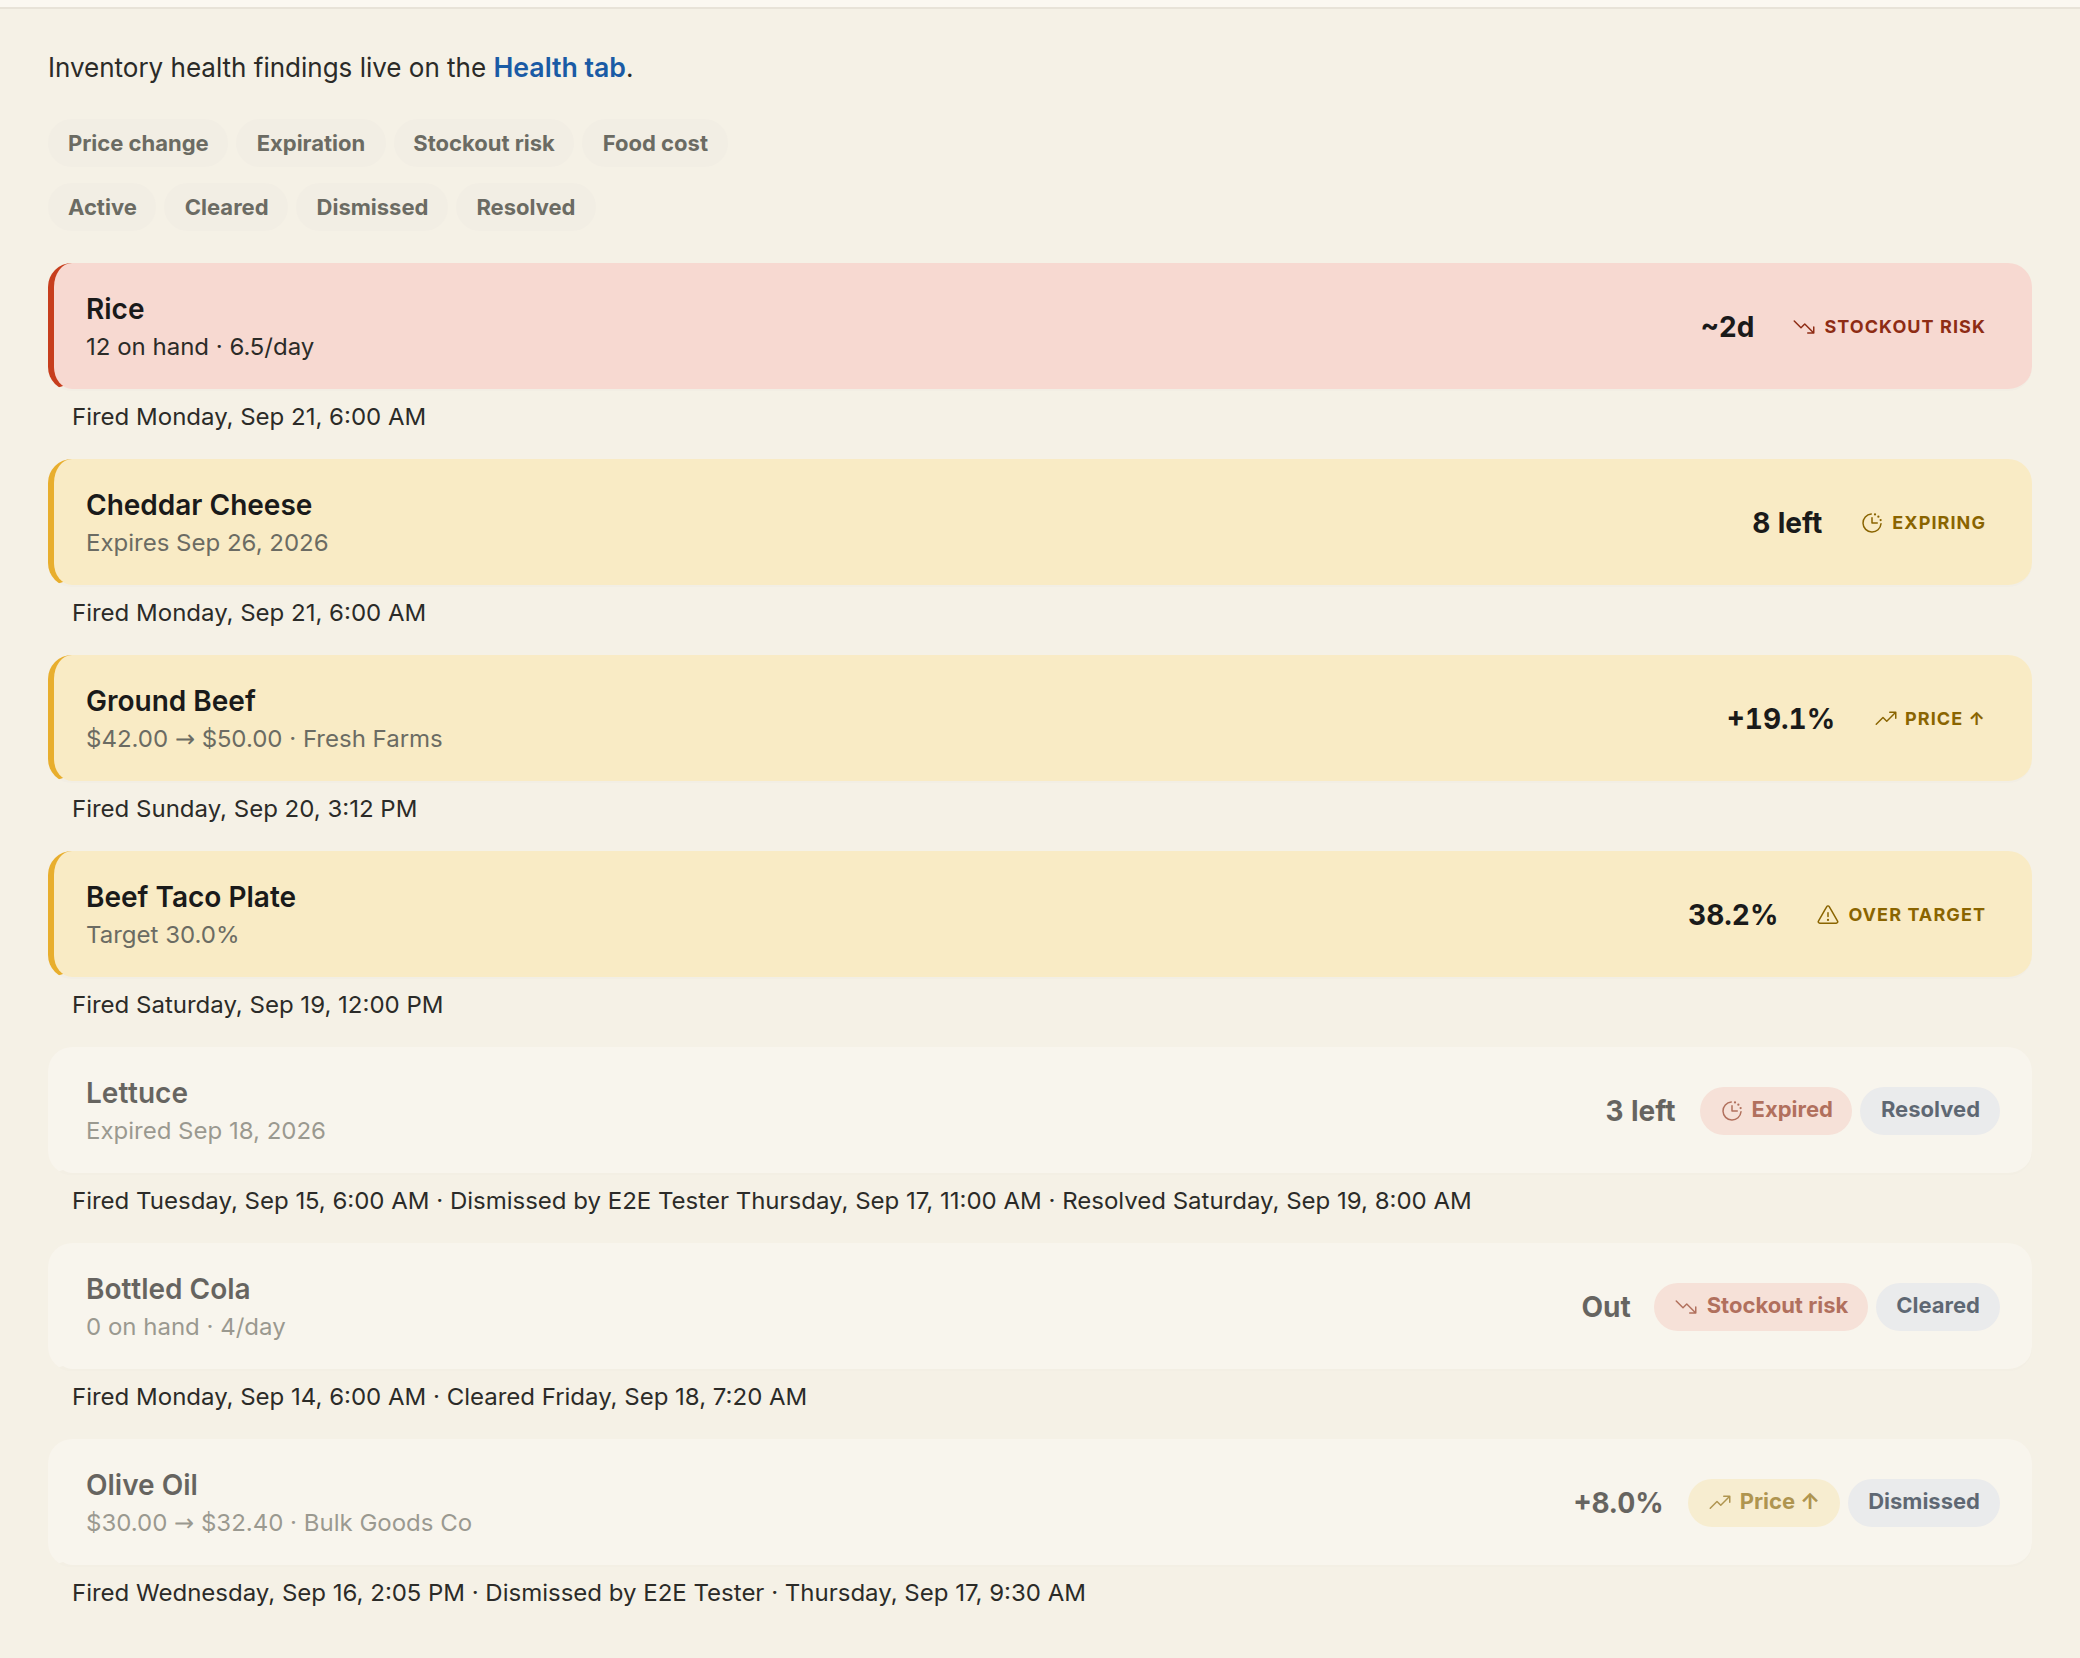Click the warning triangle icon on Beef Taco Plate
The image size is (2080, 1658).
point(1828,915)
